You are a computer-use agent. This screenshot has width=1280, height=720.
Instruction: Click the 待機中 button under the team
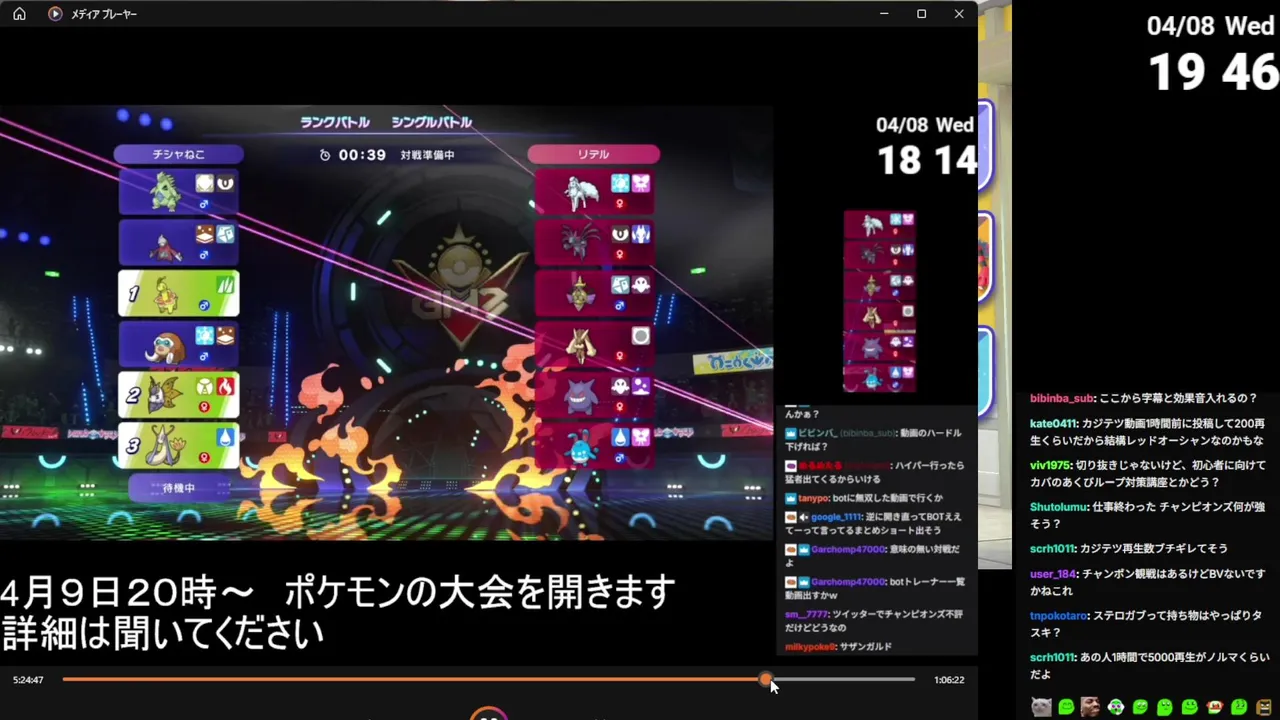178,488
